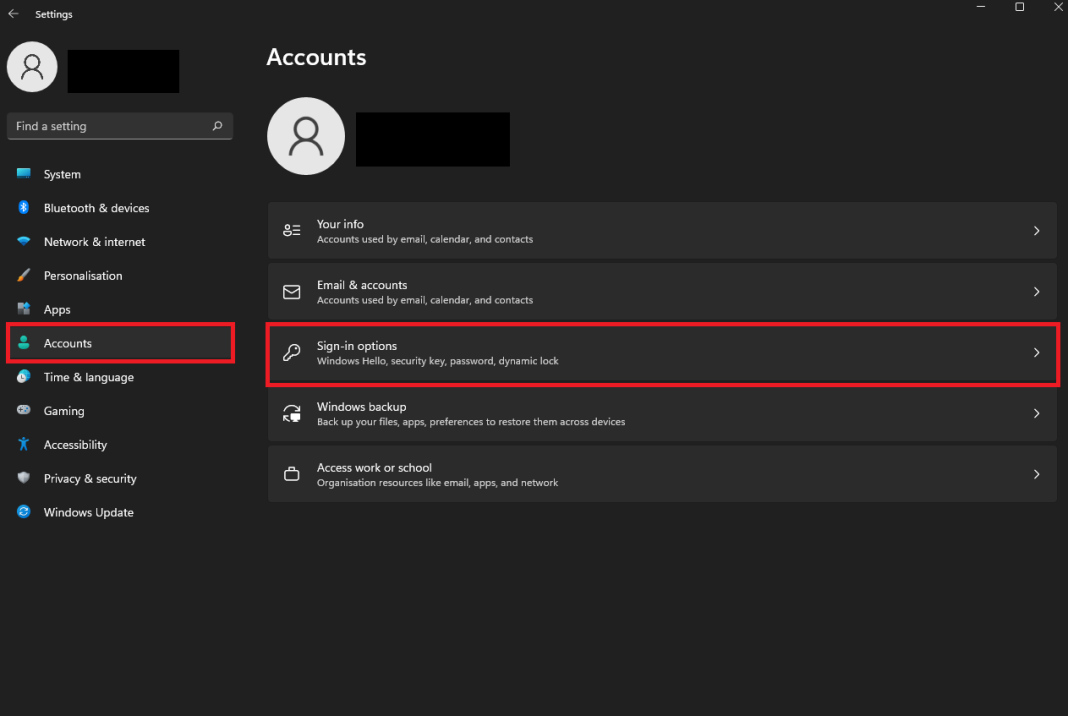Viewport: 1068px width, 716px height.
Task: Click the Accessibility icon in the sidebar
Action: tap(22, 445)
